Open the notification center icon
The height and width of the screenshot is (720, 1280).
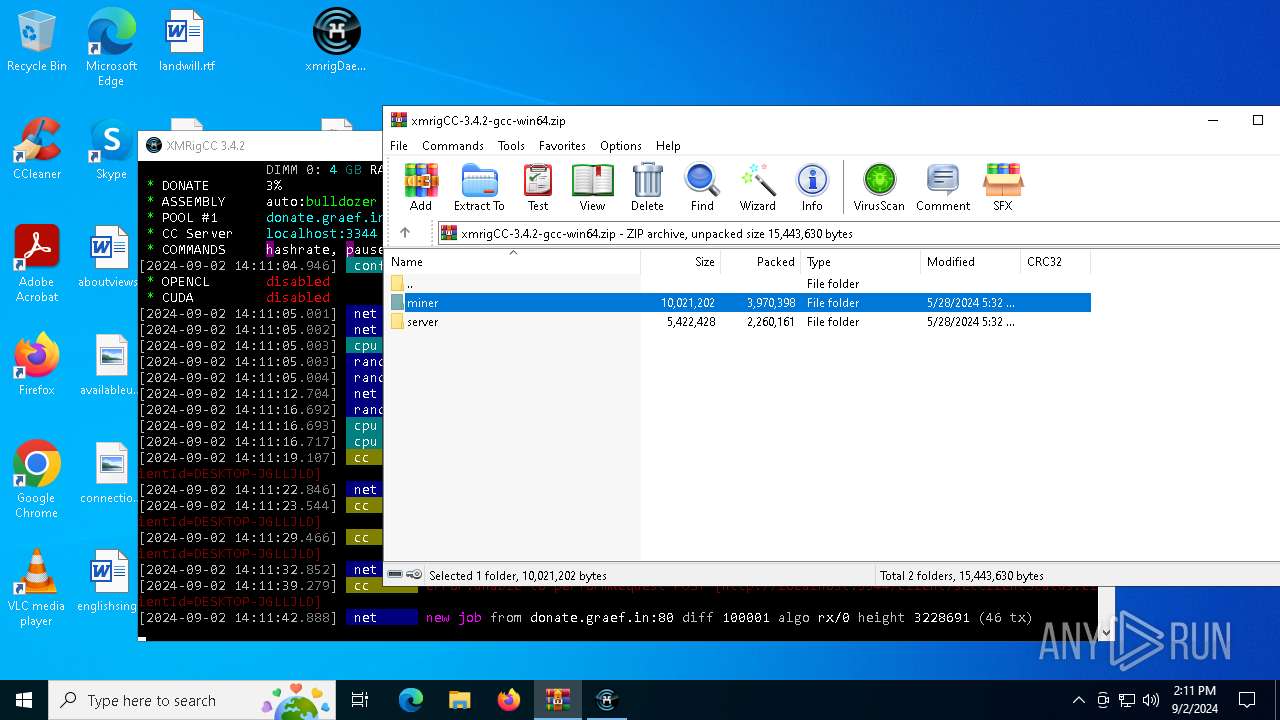click(x=1247, y=700)
